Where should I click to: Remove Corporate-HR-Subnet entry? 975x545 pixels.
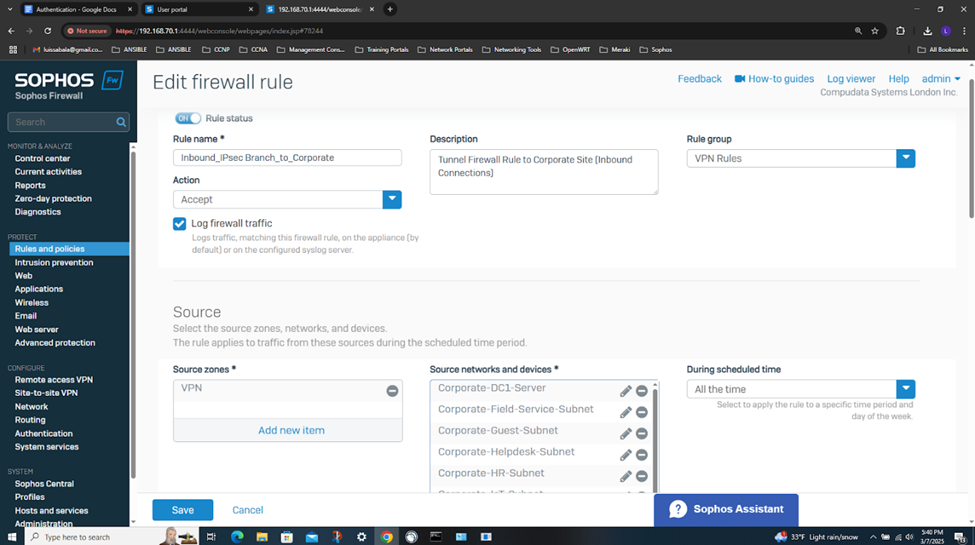[x=642, y=477]
